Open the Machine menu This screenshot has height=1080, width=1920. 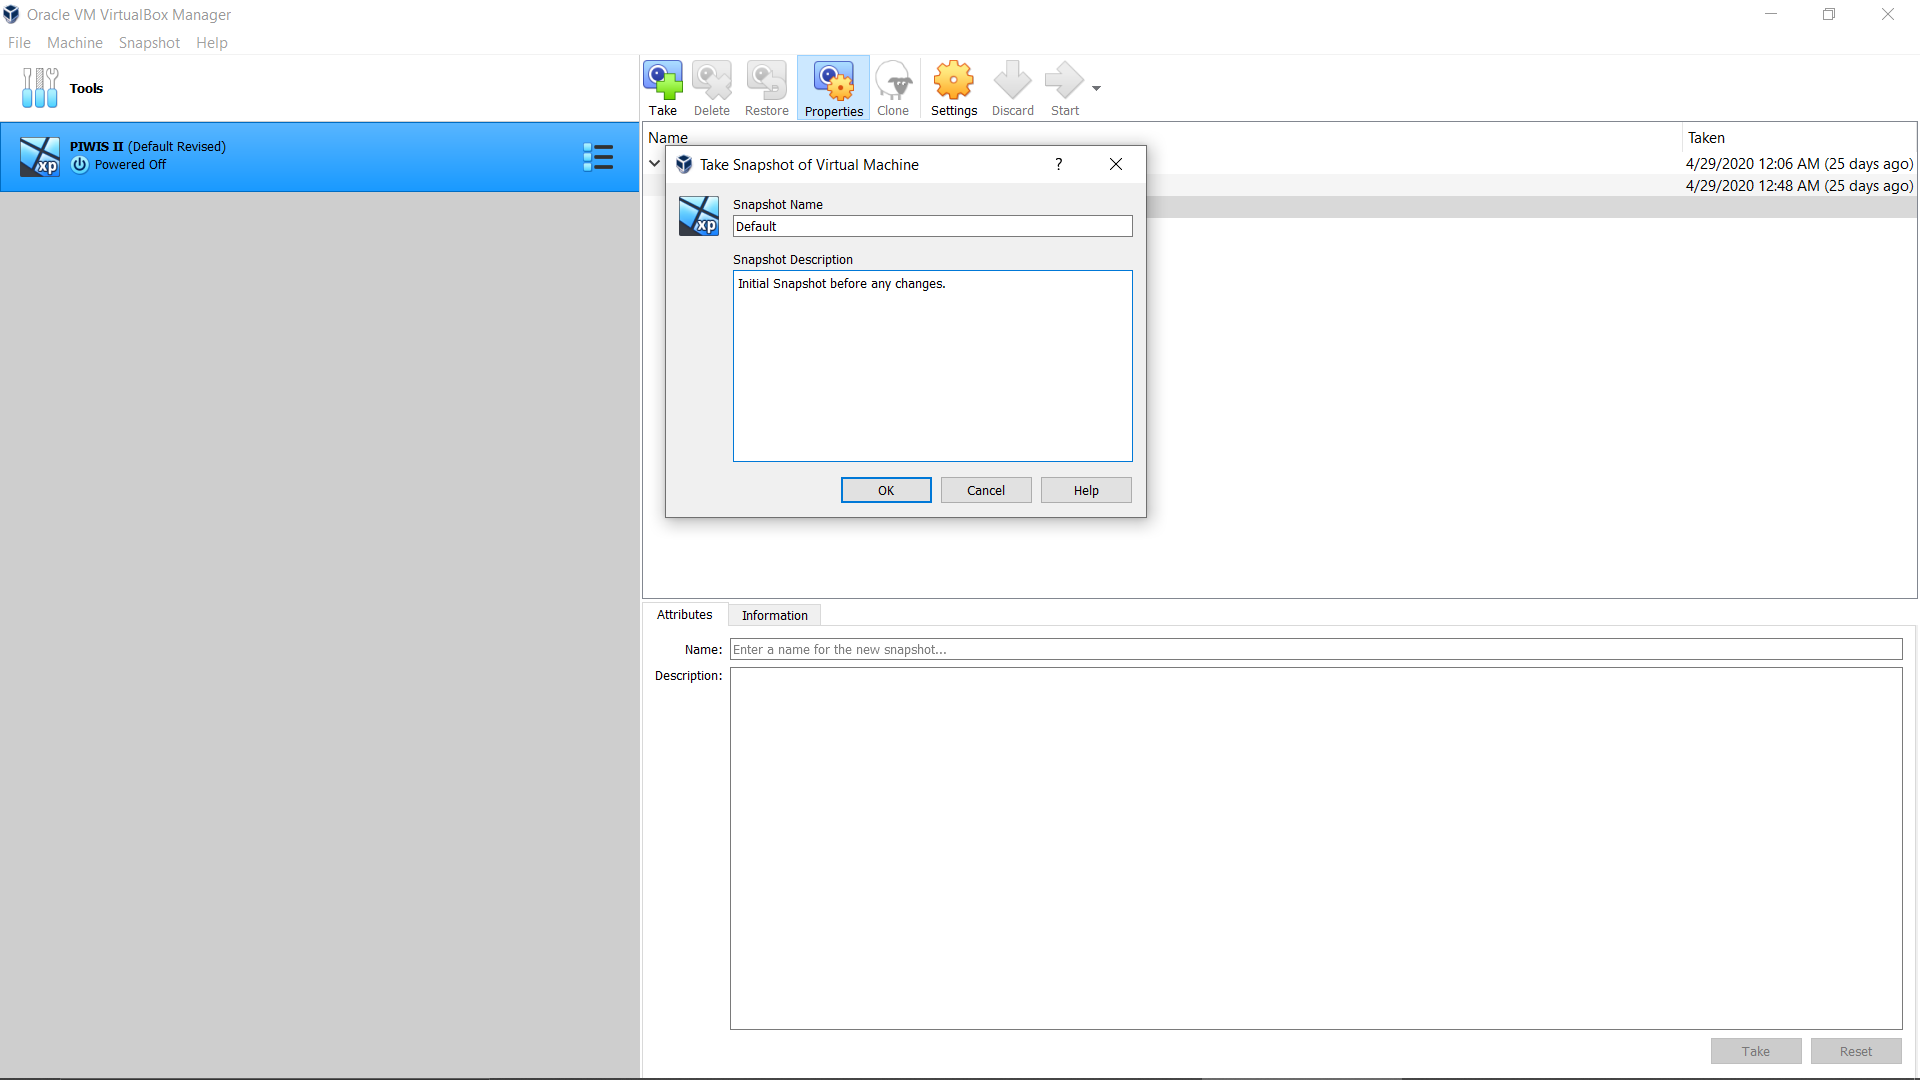point(74,43)
